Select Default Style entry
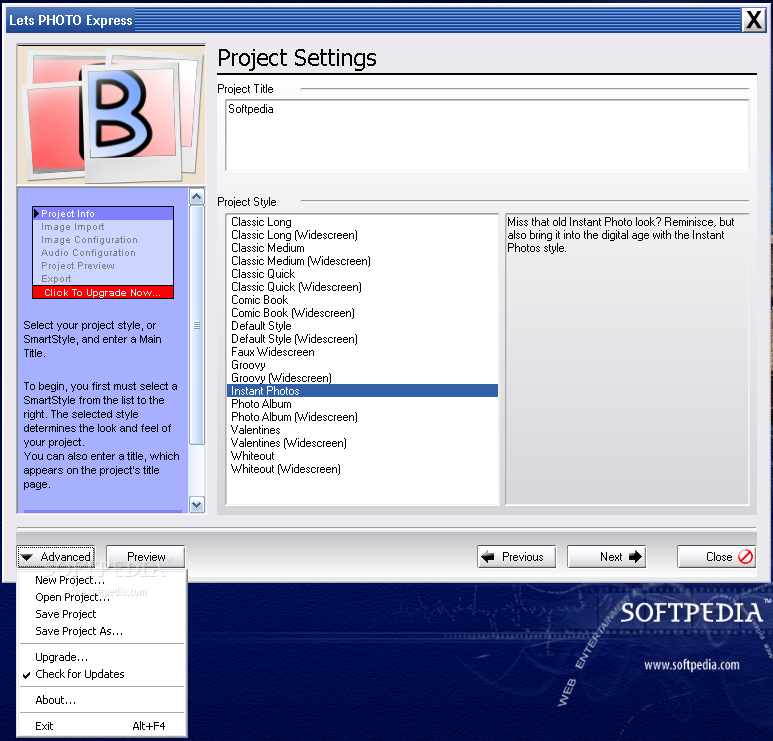The height and width of the screenshot is (741, 773). pyautogui.click(x=362, y=326)
